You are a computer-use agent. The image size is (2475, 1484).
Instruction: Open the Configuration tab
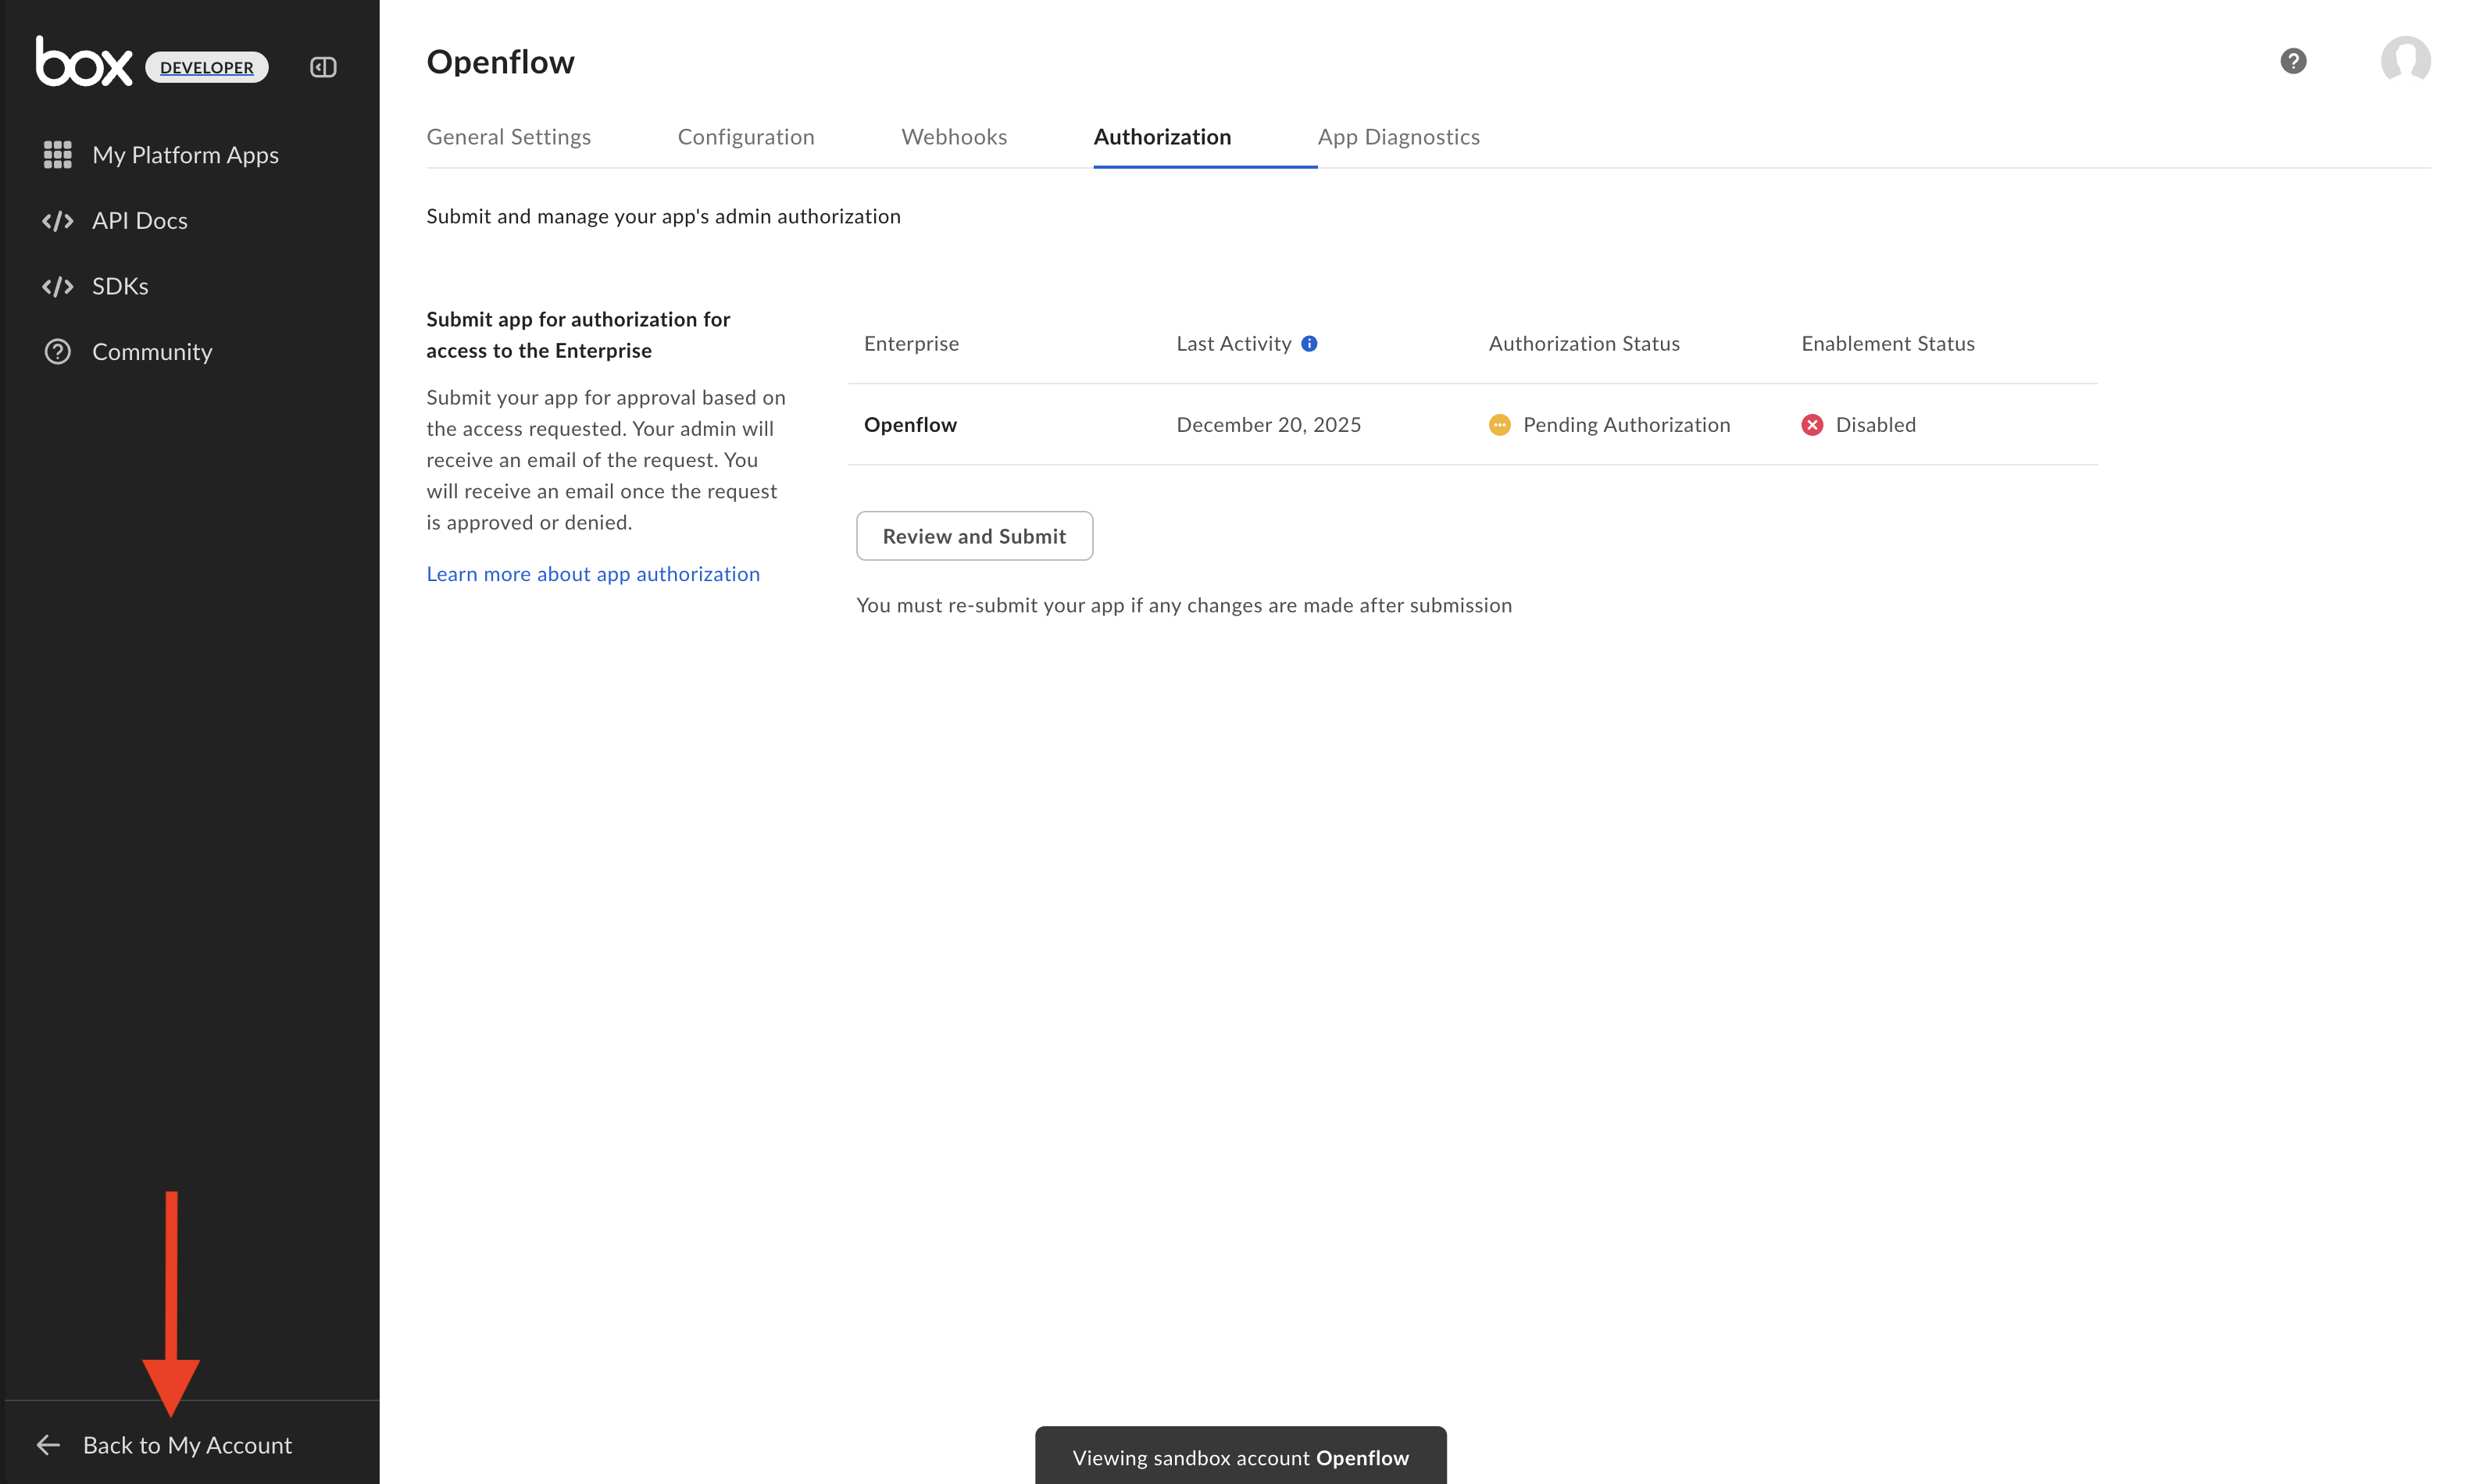745,137
